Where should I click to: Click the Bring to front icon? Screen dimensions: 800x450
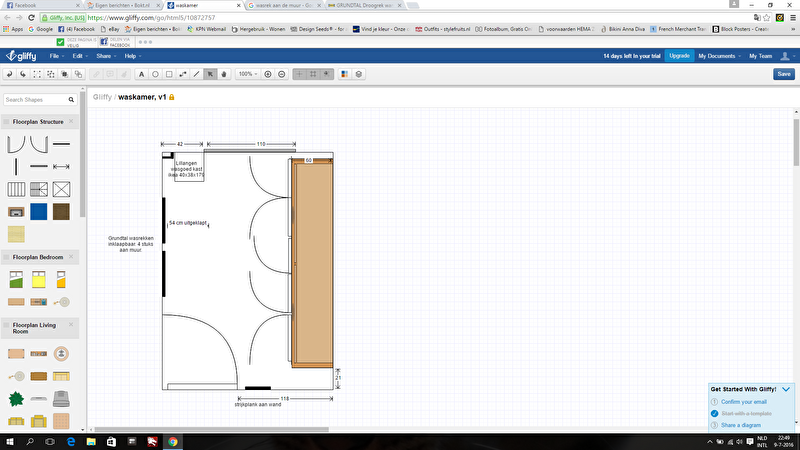[65, 74]
